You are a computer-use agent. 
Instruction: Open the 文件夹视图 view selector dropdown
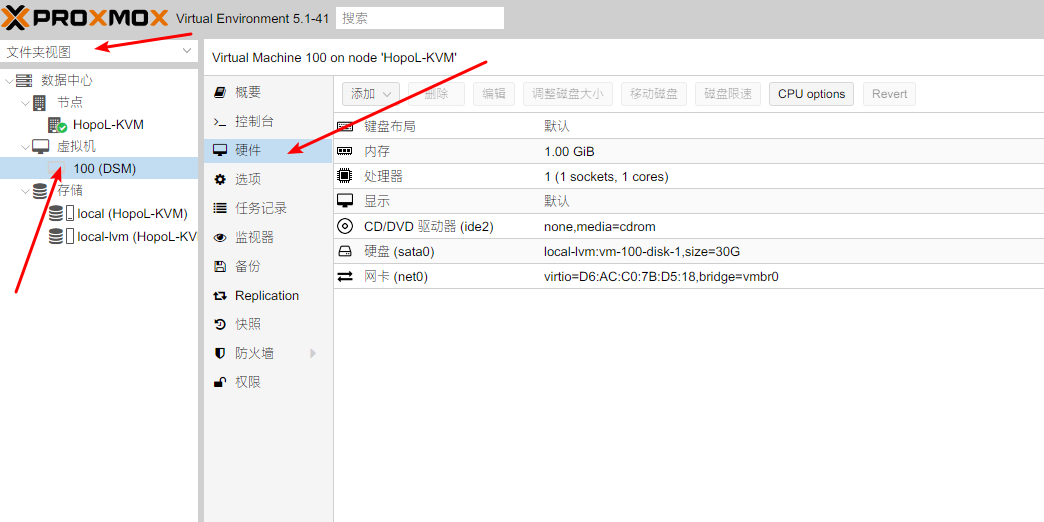click(99, 51)
